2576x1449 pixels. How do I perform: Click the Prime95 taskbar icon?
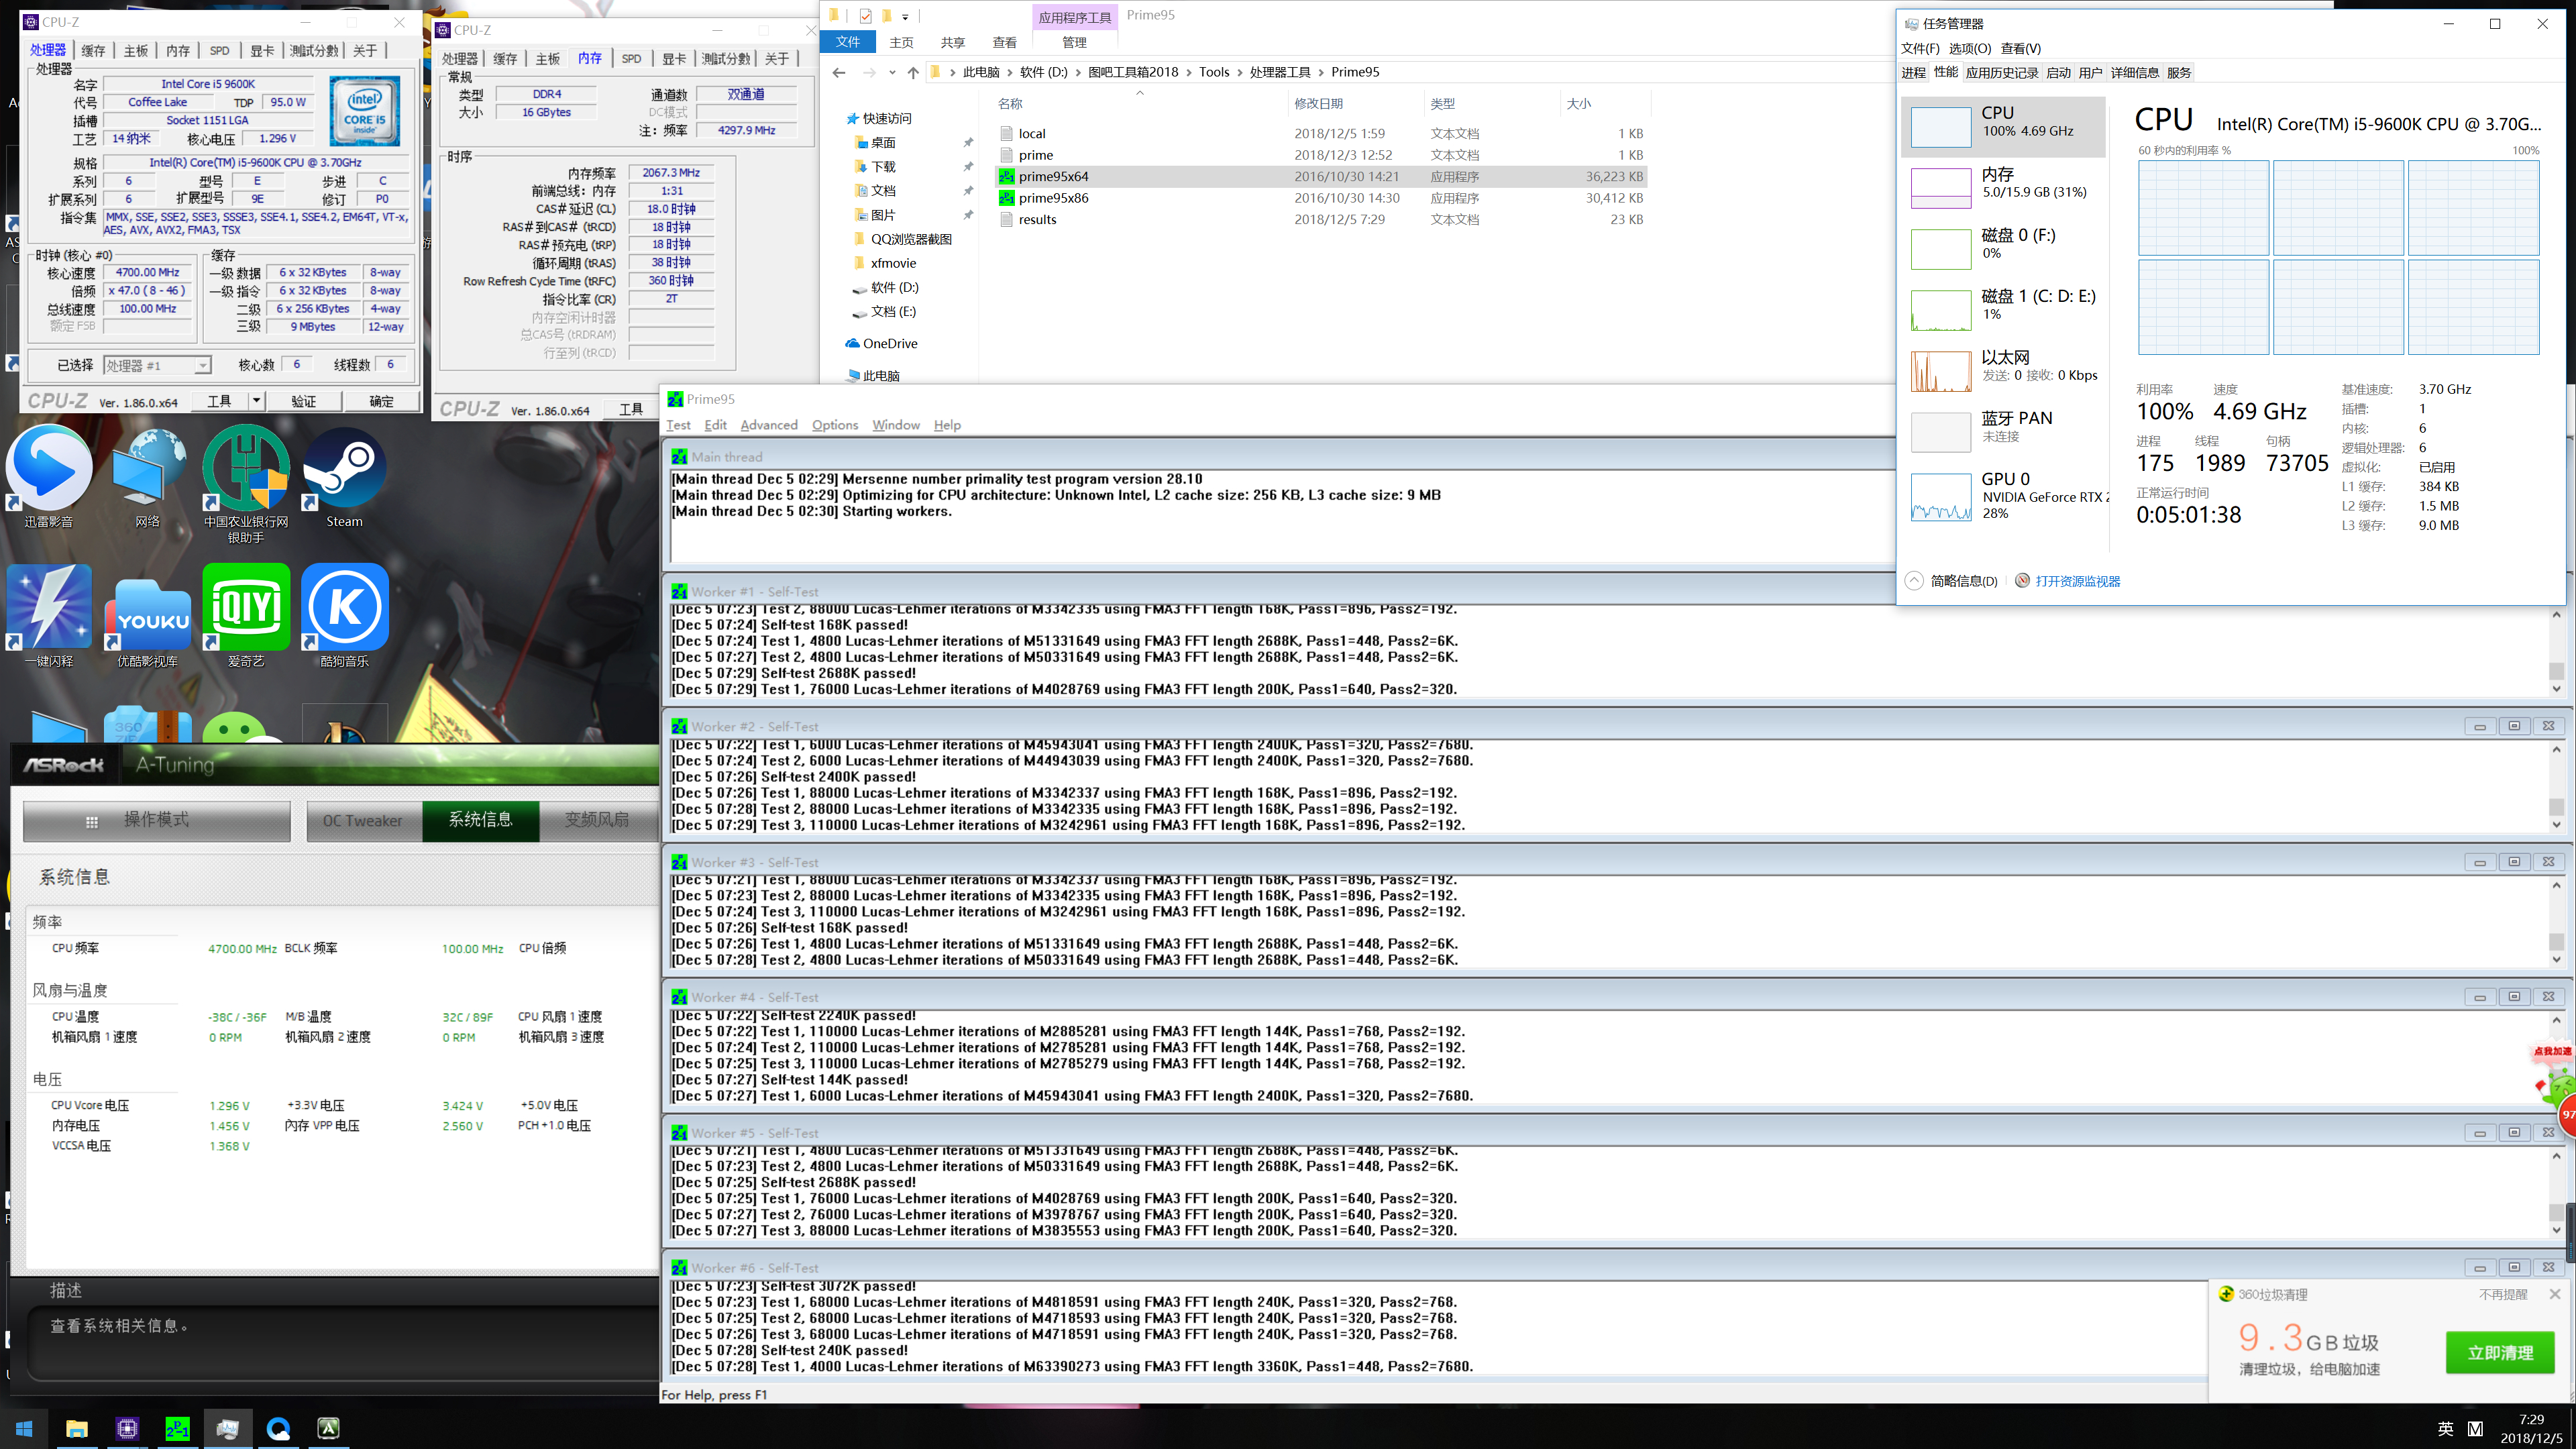[x=177, y=1428]
